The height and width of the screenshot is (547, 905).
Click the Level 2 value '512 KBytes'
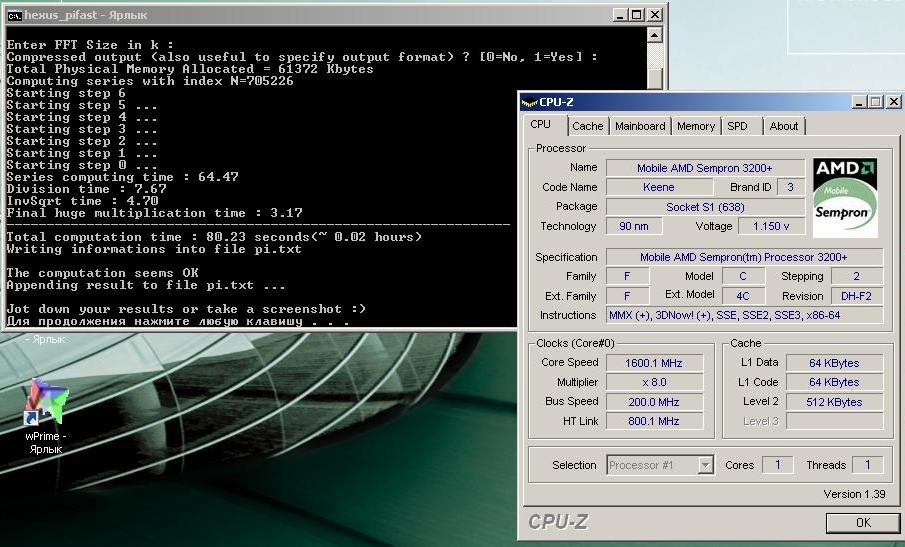pos(834,402)
